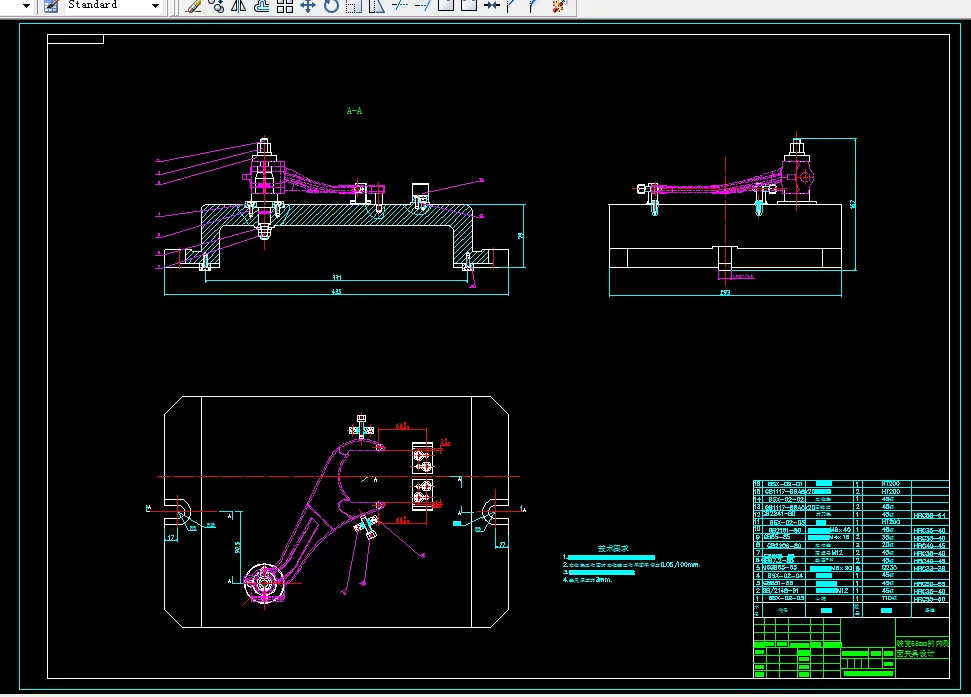
Task: Select the 90.5 vertical dimension in plan view
Action: [x=237, y=547]
